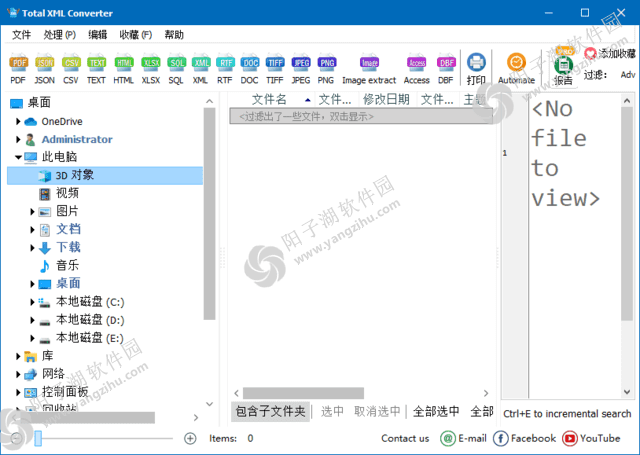Expand the OneDrive tree node
The width and height of the screenshot is (640, 455).
[18, 121]
